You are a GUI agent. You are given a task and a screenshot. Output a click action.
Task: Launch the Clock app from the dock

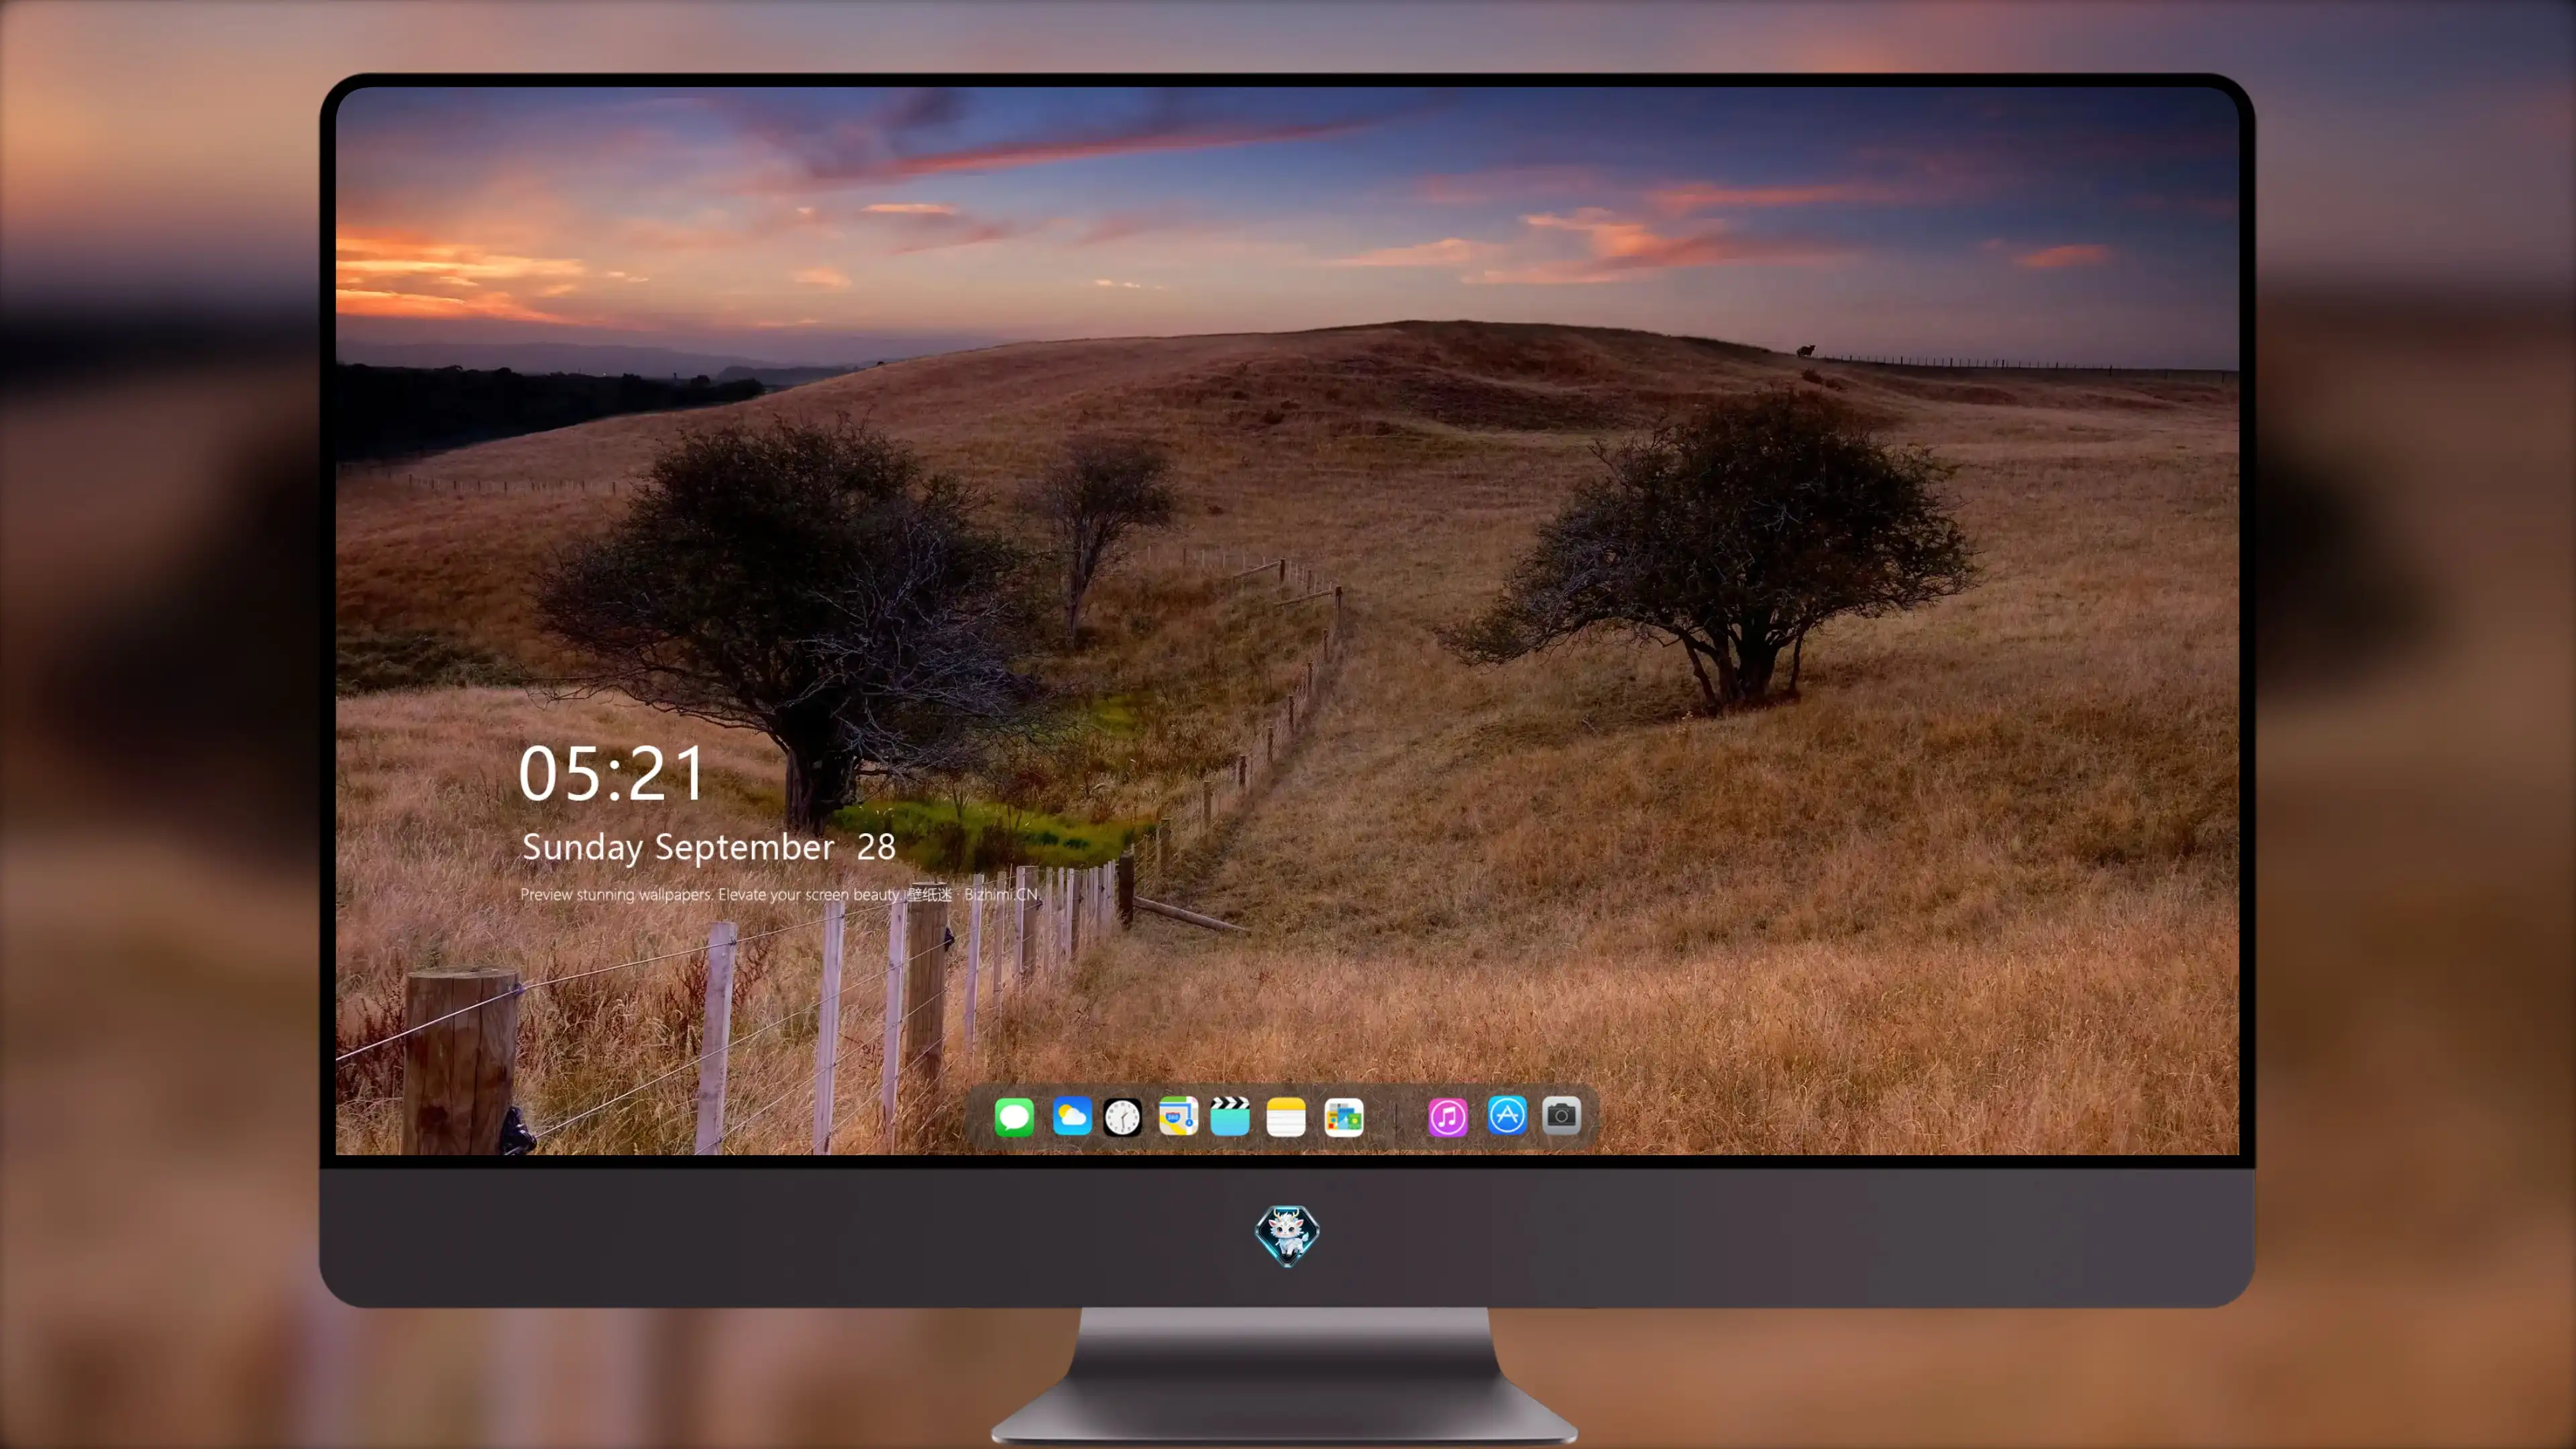tap(1122, 1117)
